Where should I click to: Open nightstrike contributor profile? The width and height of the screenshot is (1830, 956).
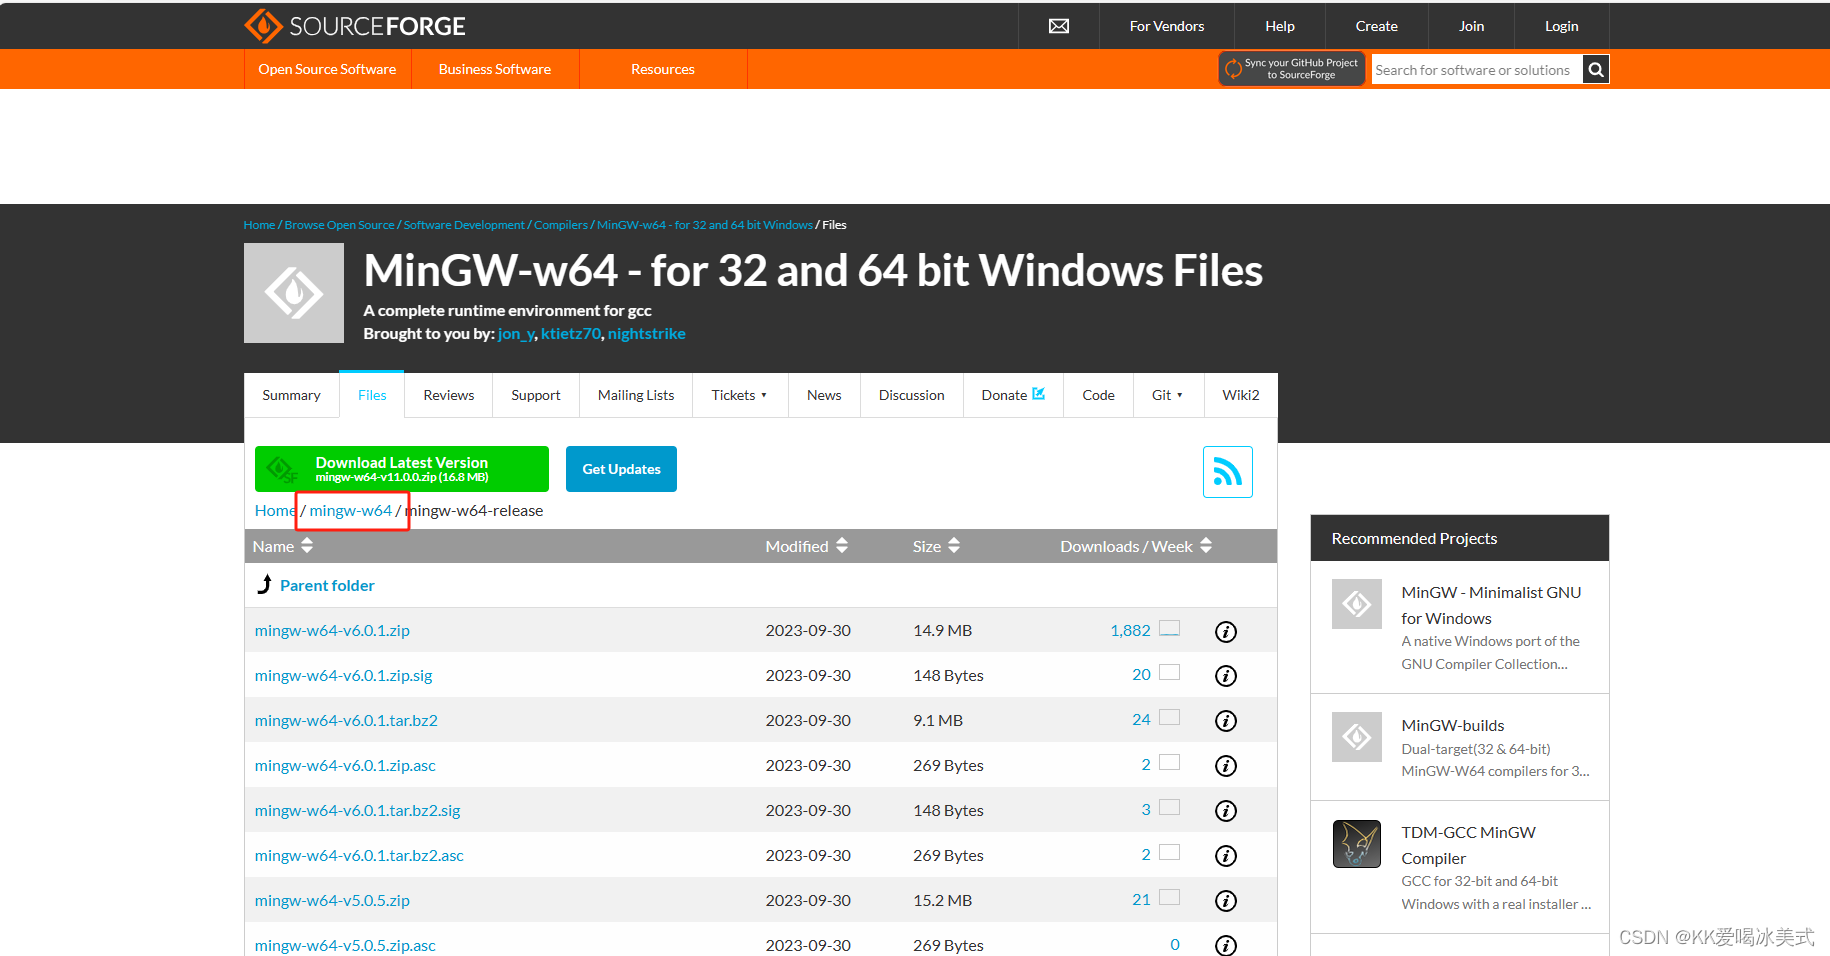pyautogui.click(x=647, y=334)
